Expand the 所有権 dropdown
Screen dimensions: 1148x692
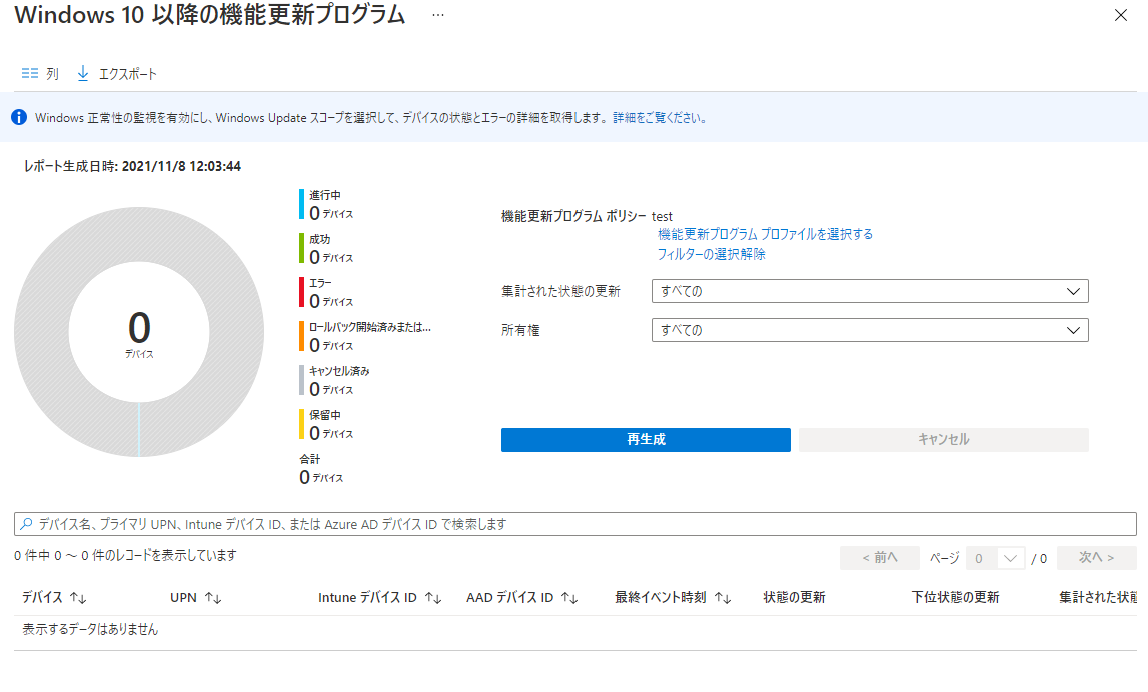point(1074,330)
